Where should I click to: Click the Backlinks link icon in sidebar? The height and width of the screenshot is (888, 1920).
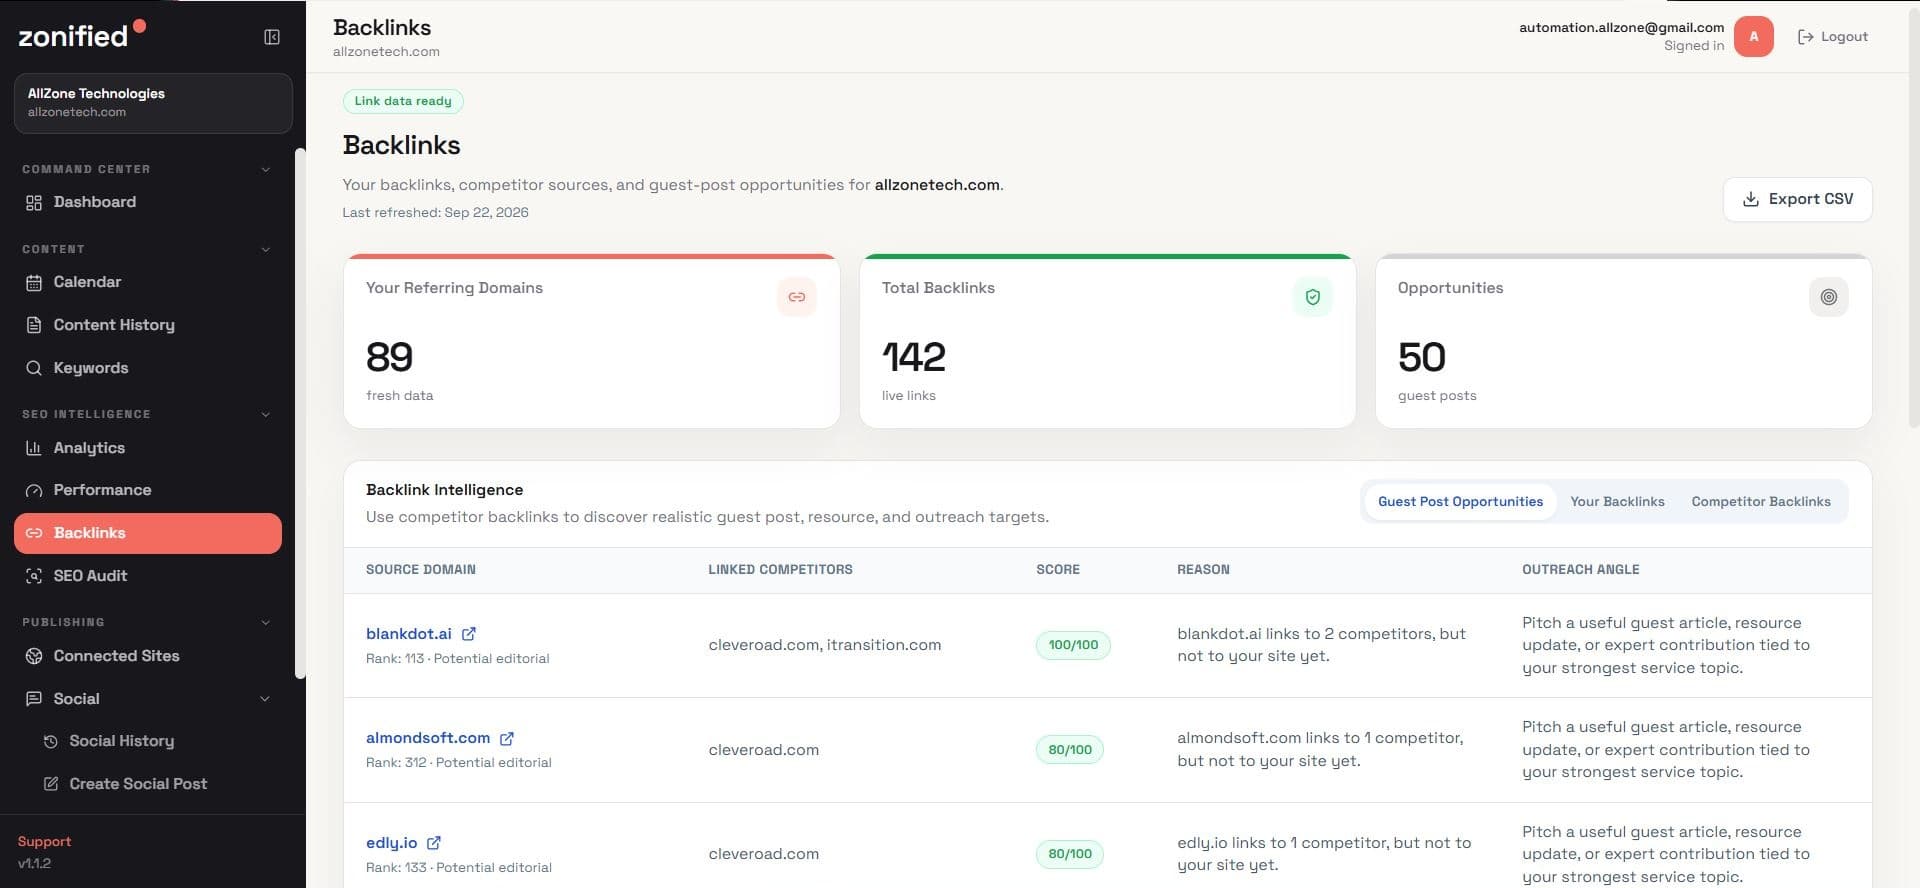tap(34, 533)
